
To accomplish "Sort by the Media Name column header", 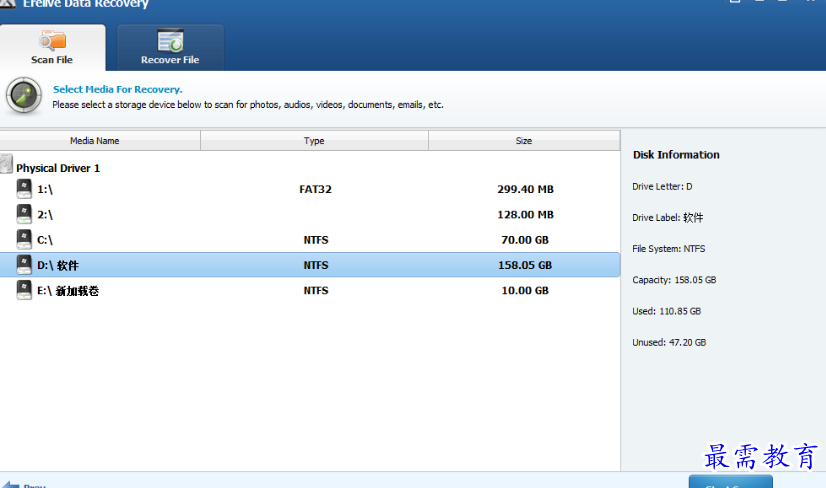I will 100,141.
